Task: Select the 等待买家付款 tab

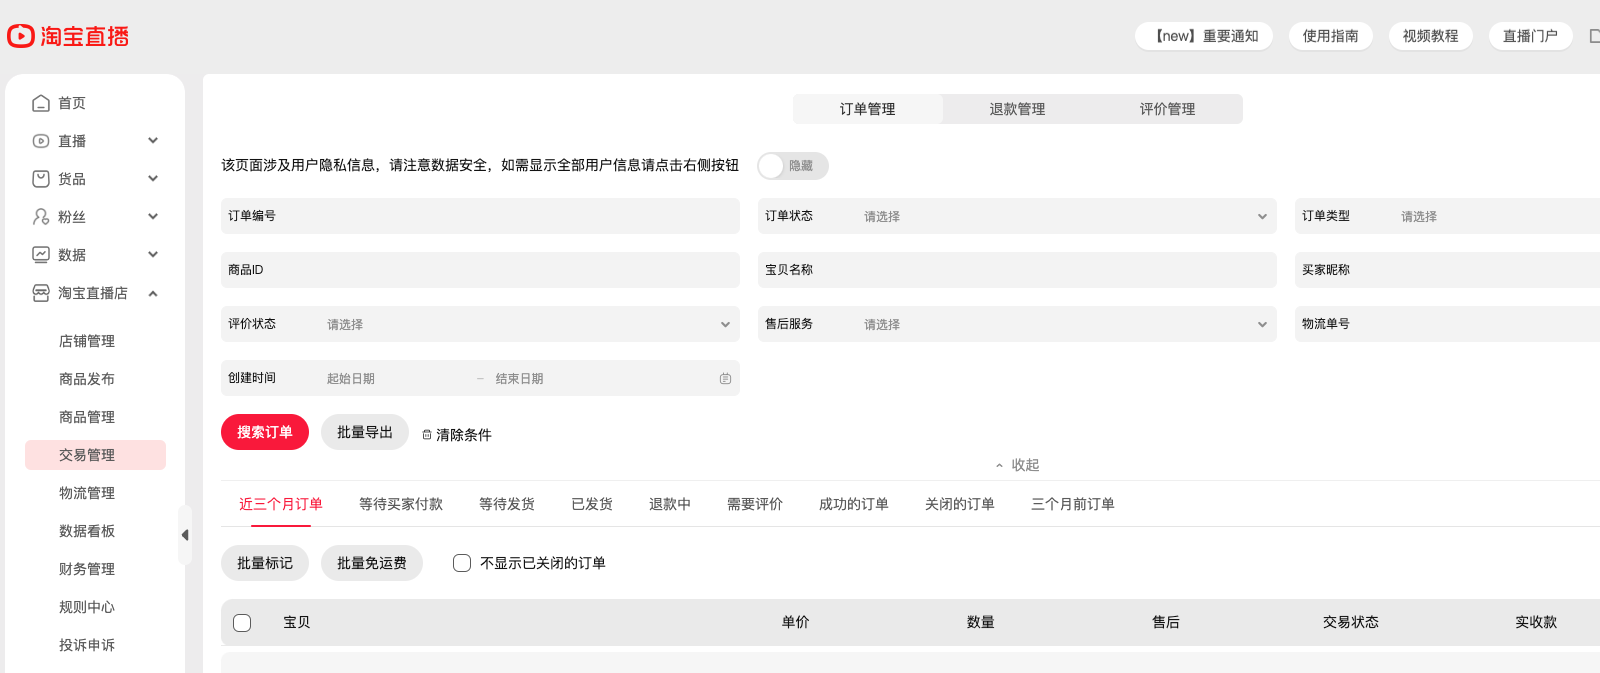Action: 401,504
